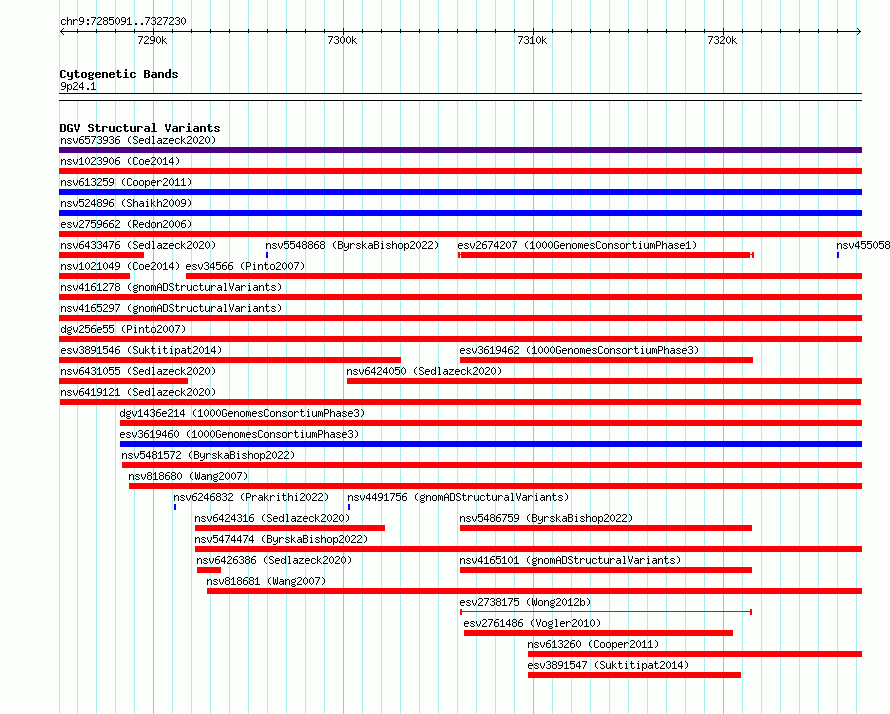
Task: Click the 9p24.1 cytogenetic band bar
Action: 460,97
